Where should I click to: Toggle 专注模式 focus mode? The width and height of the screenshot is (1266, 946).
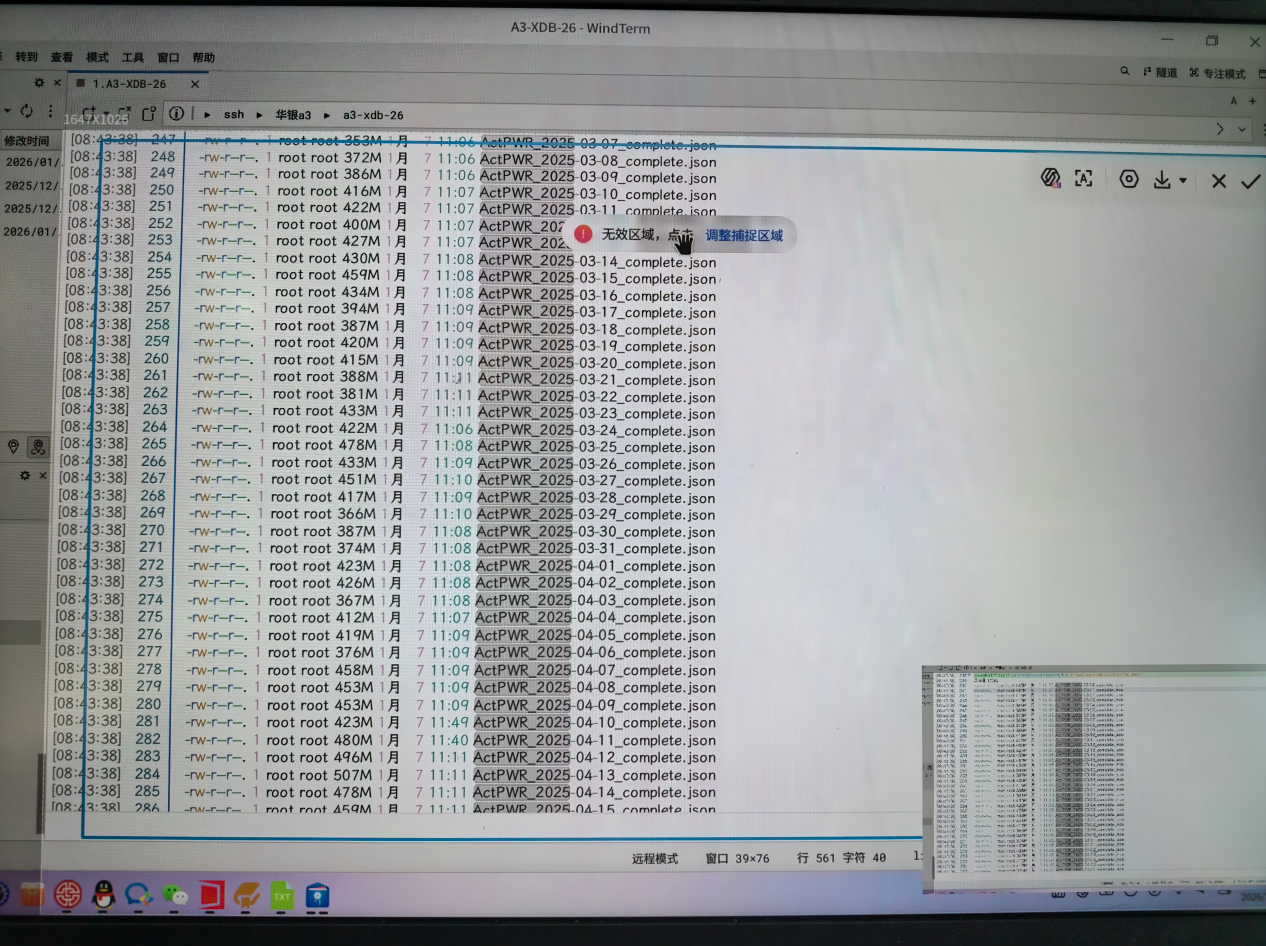pyautogui.click(x=1217, y=73)
